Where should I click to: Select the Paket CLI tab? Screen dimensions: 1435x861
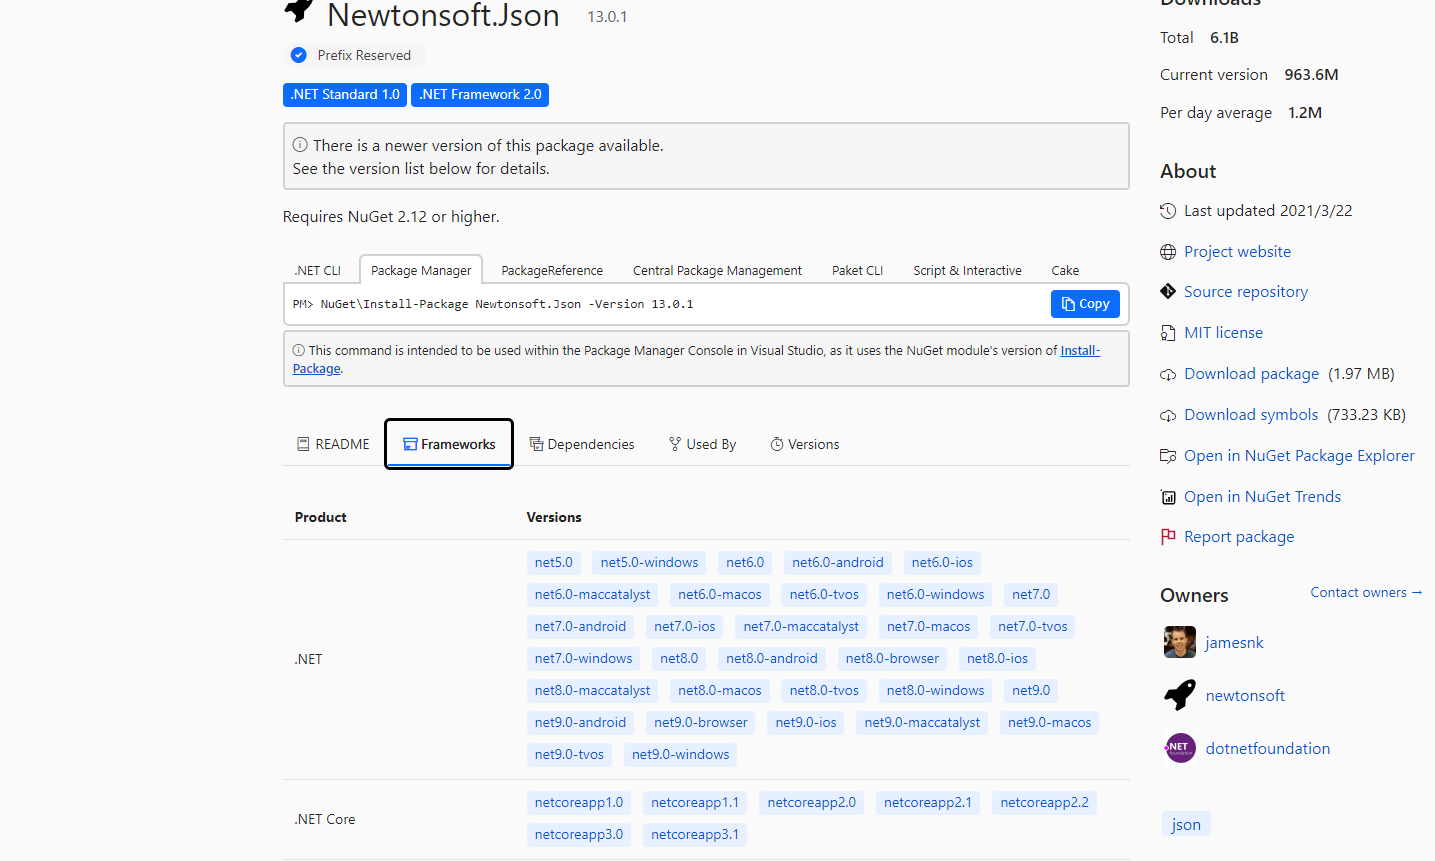857,271
